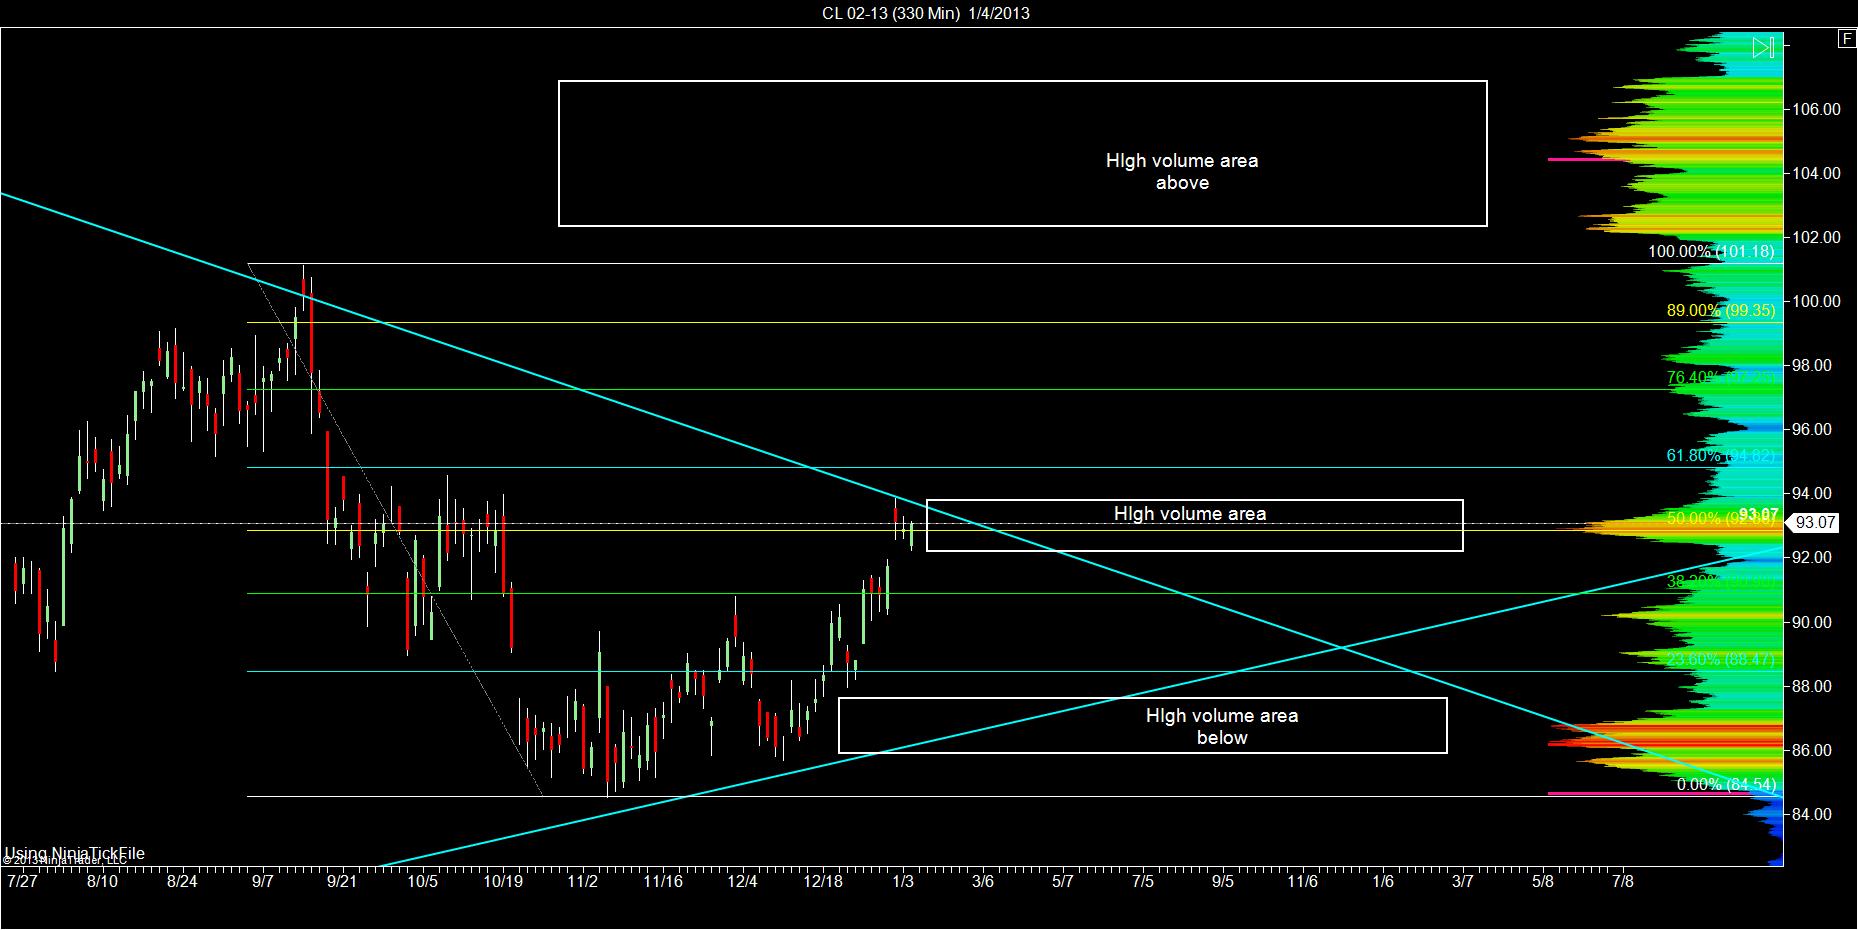Image resolution: width=1858 pixels, height=930 pixels.
Task: Click the boxed F button at top right
Action: [1847, 39]
